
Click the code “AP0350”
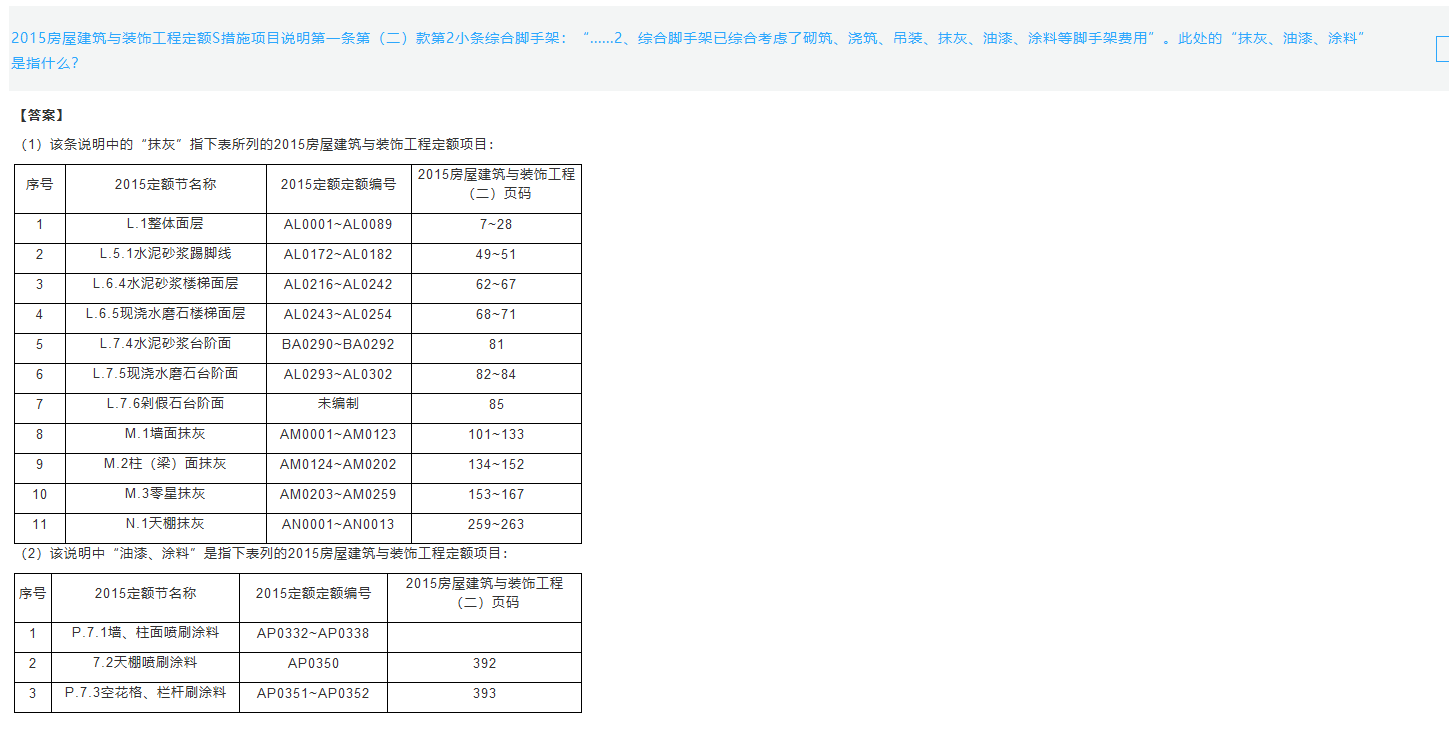pos(313,663)
